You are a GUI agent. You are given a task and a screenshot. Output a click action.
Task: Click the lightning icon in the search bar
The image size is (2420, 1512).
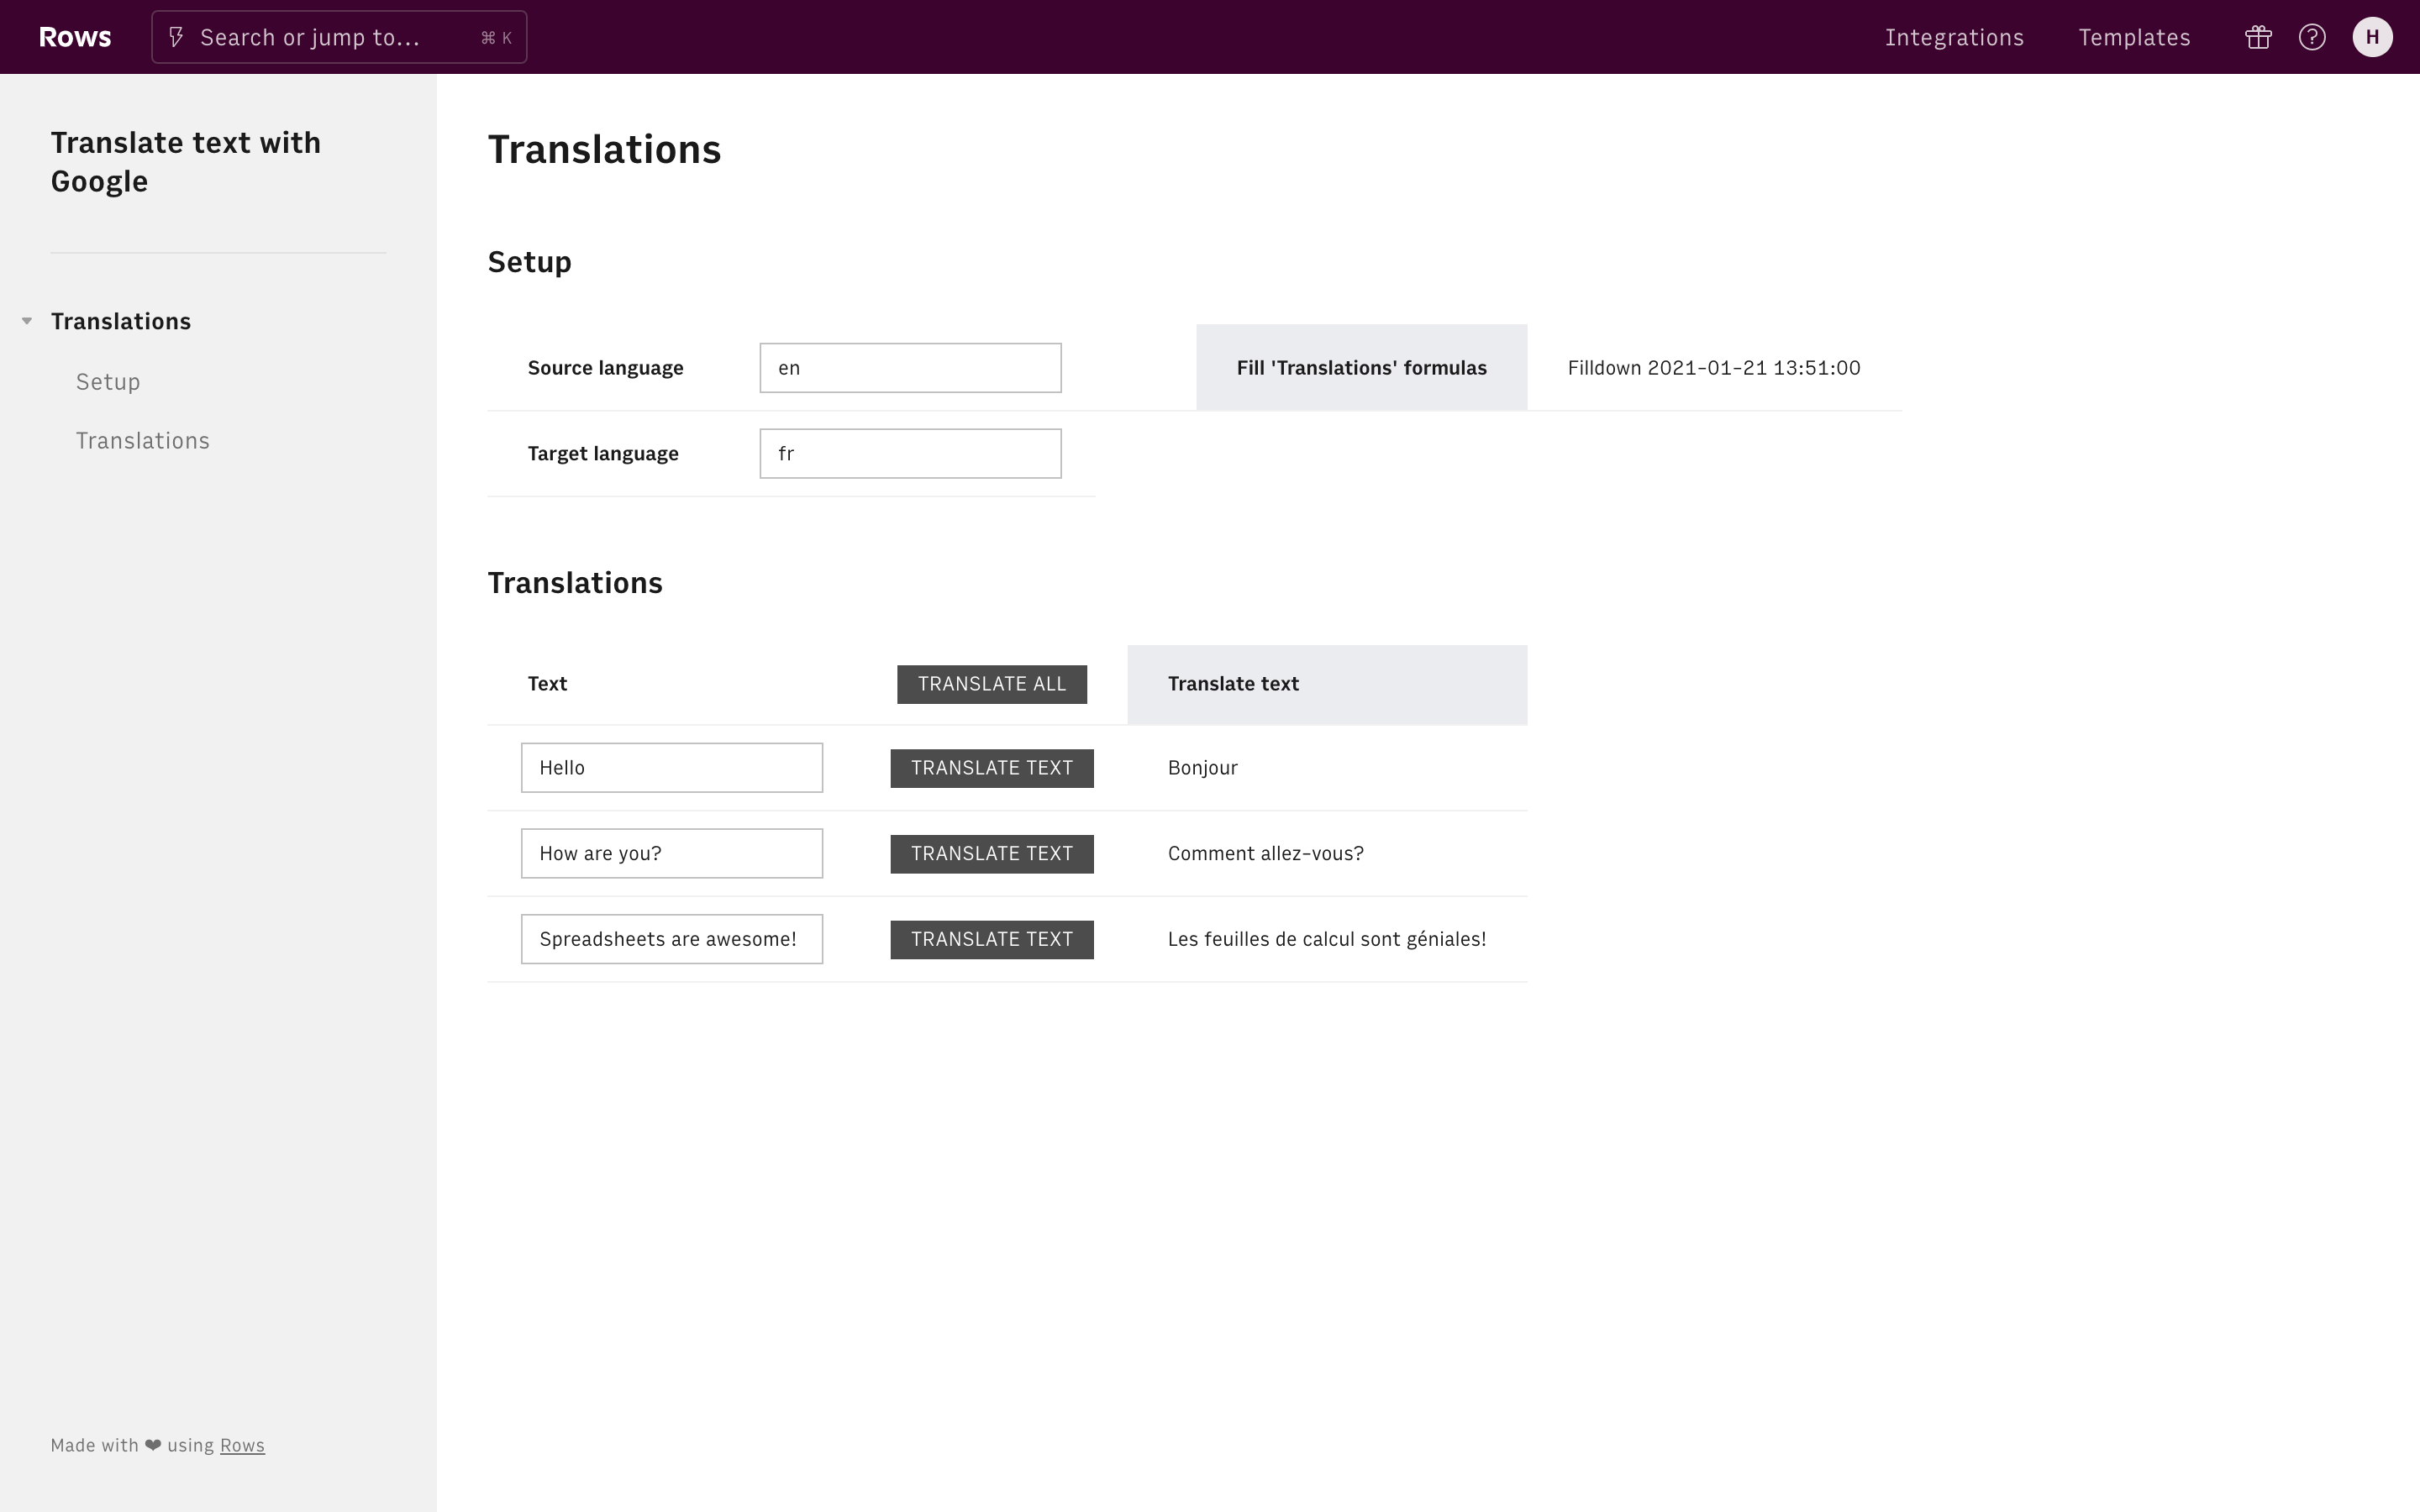point(177,37)
